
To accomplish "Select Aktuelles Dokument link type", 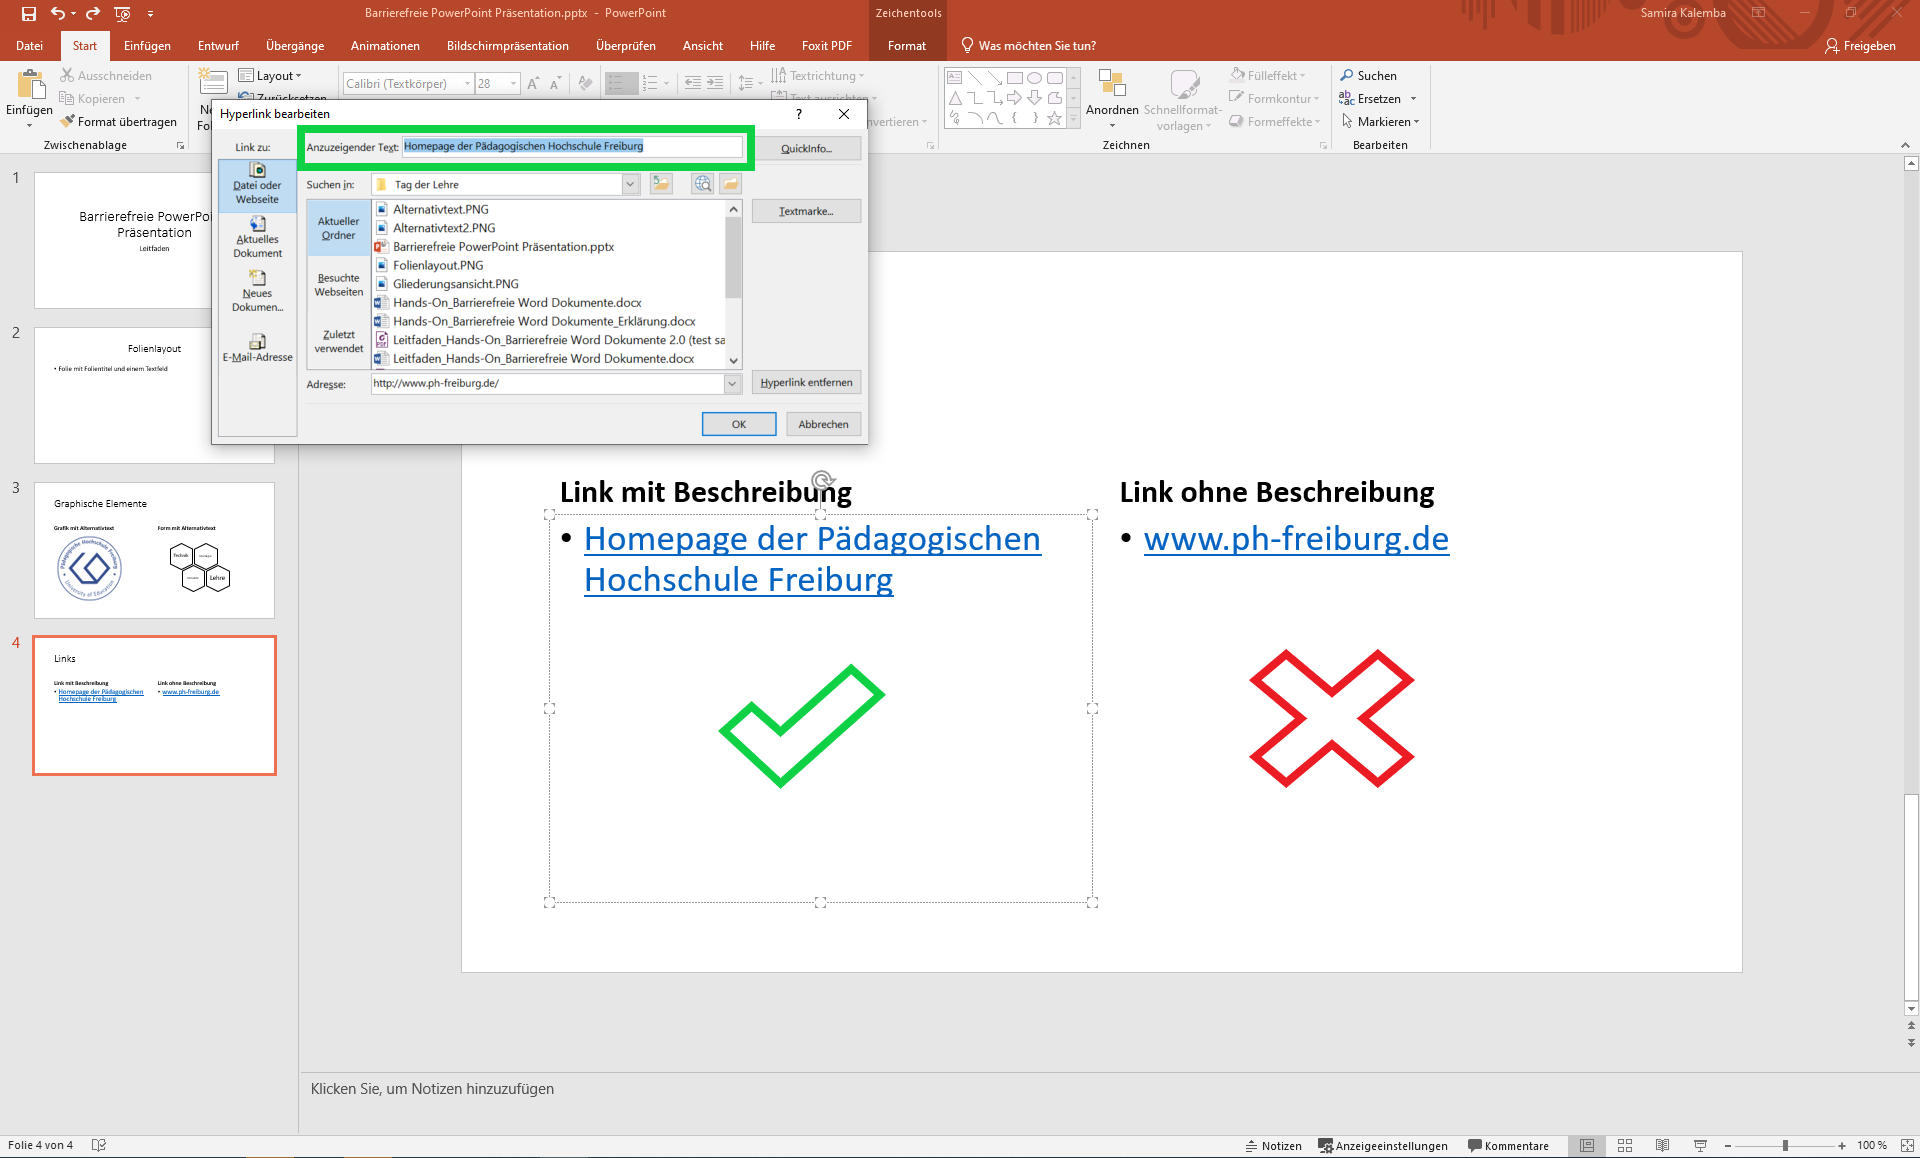I will tap(257, 239).
